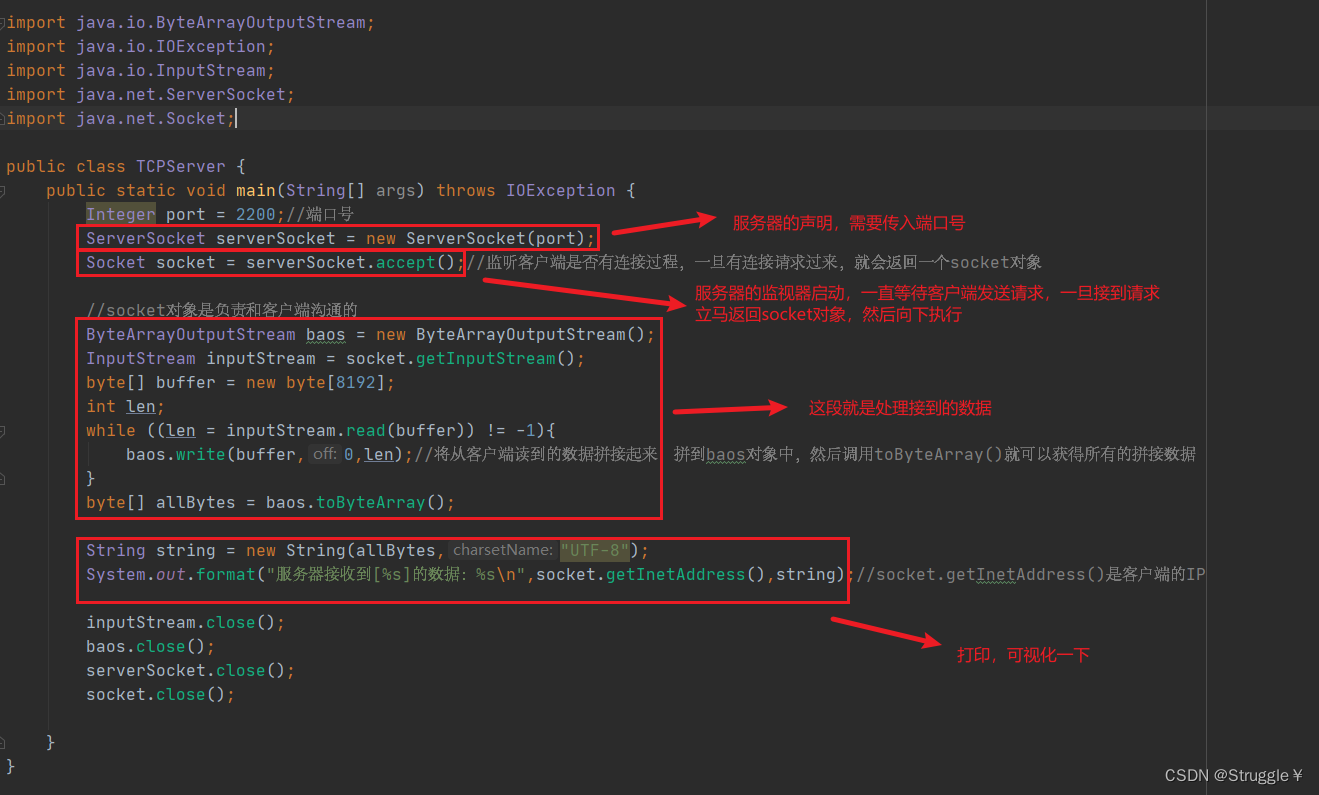Click comment "//将从客户端读到的数据拼接起来"

tap(537, 454)
